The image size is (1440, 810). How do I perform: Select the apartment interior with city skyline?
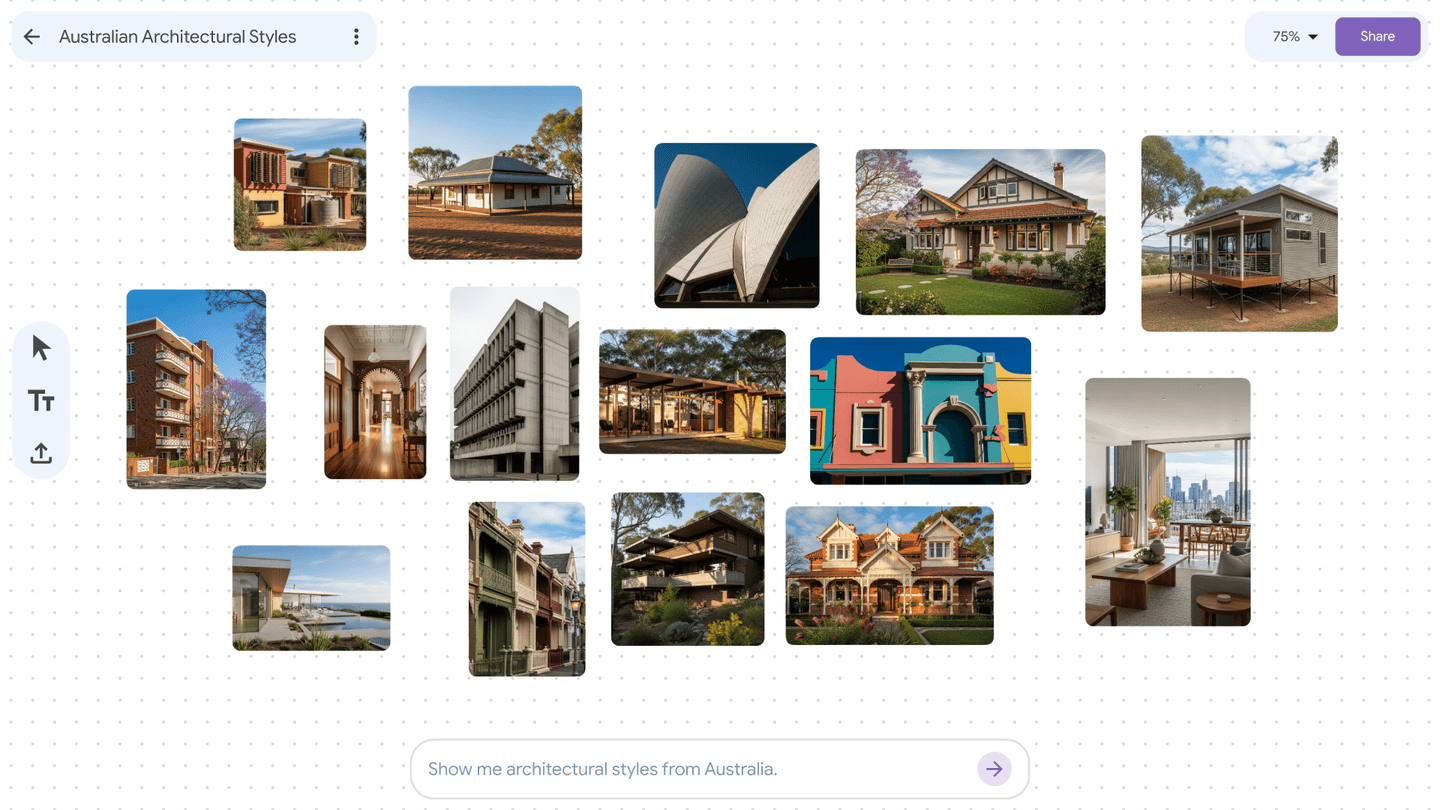(1167, 502)
